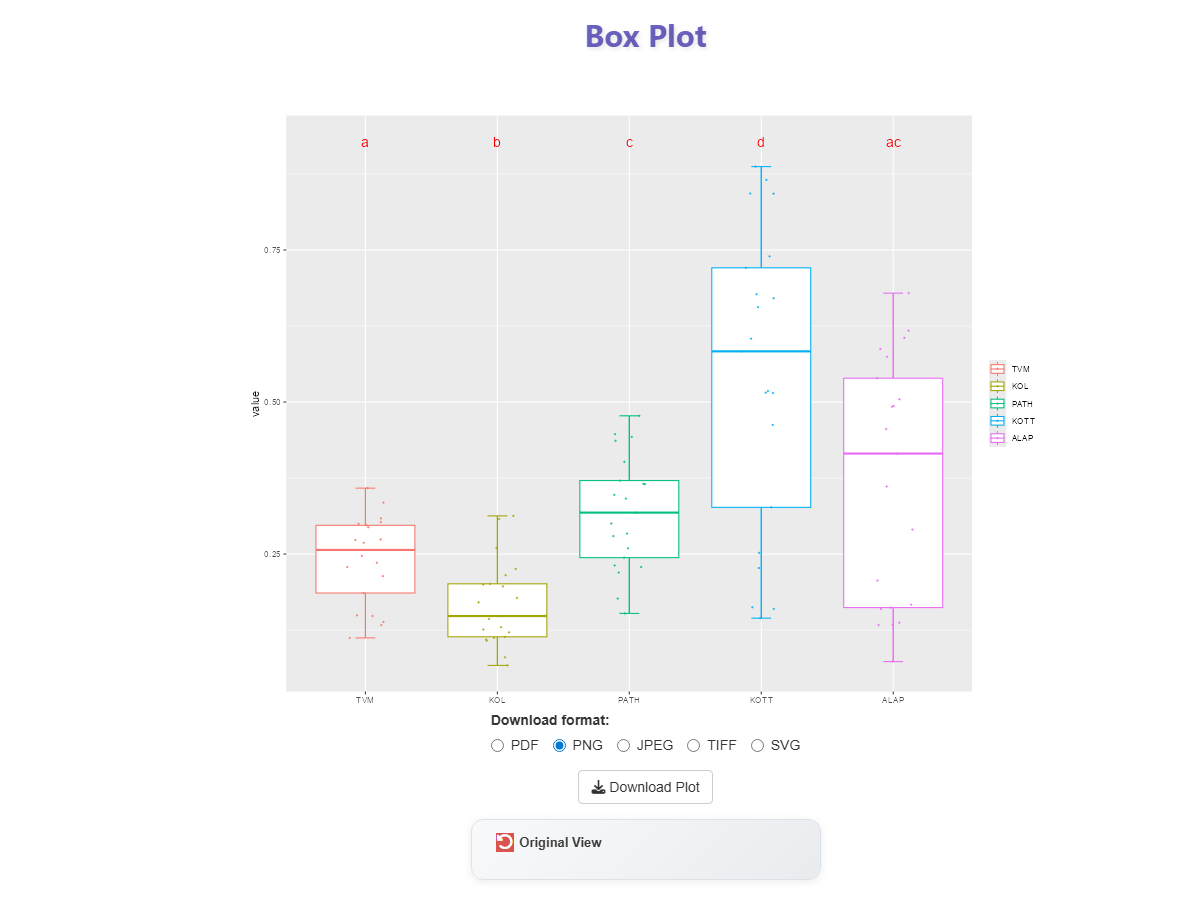This screenshot has width=1197, height=911.
Task: Click the download arrow icon
Action: click(x=598, y=787)
